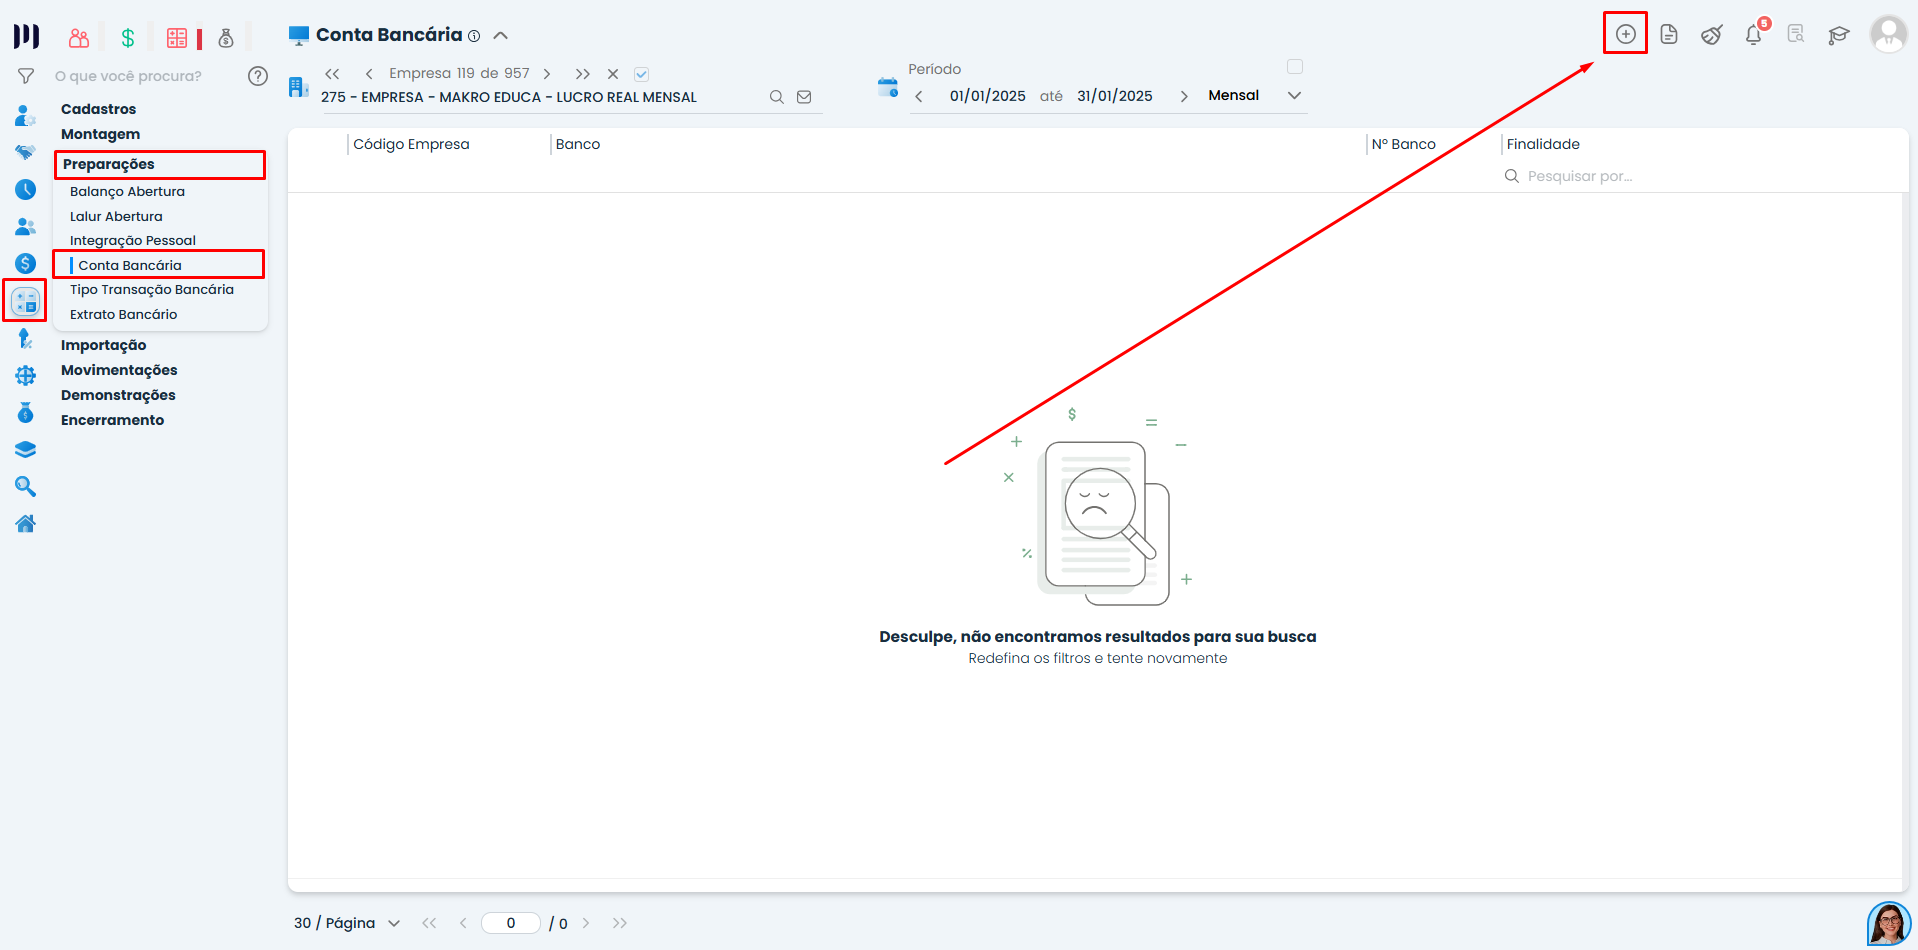Click the page number input field
Viewport: 1918px width, 950px height.
(x=510, y=923)
